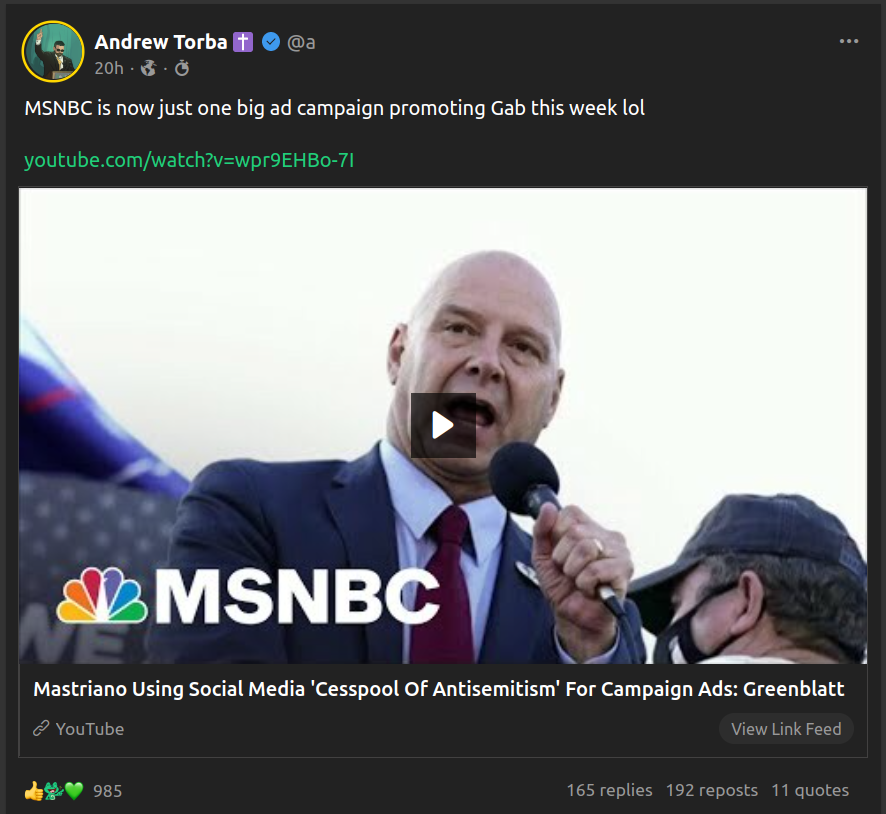Click the View Link Feed button
The height and width of the screenshot is (814, 886).
tap(785, 729)
